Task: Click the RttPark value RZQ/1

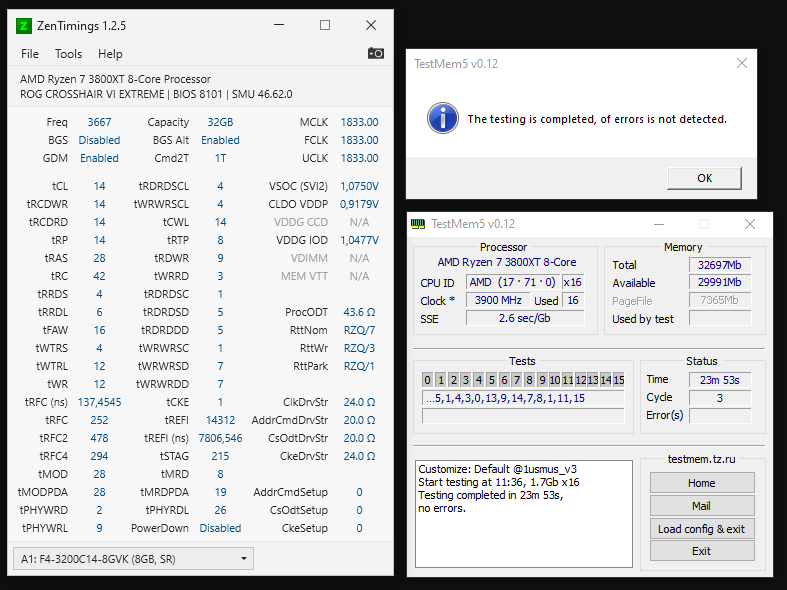Action: pyautogui.click(x=359, y=366)
